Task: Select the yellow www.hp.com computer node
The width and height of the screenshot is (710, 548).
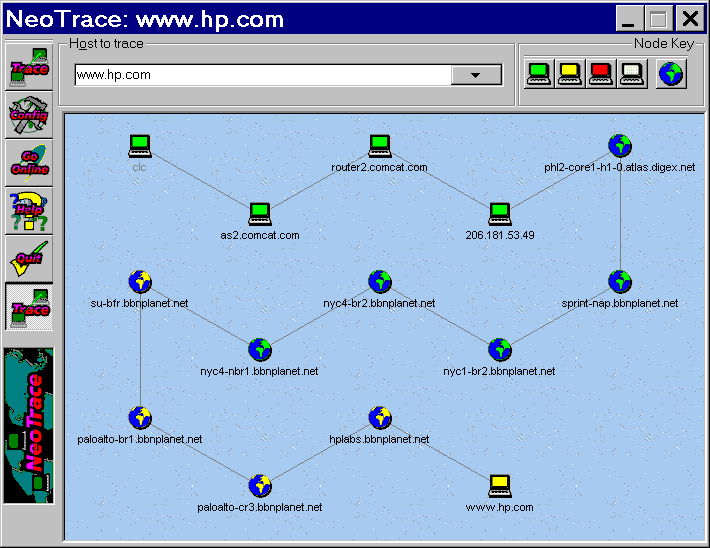Action: click(x=500, y=486)
